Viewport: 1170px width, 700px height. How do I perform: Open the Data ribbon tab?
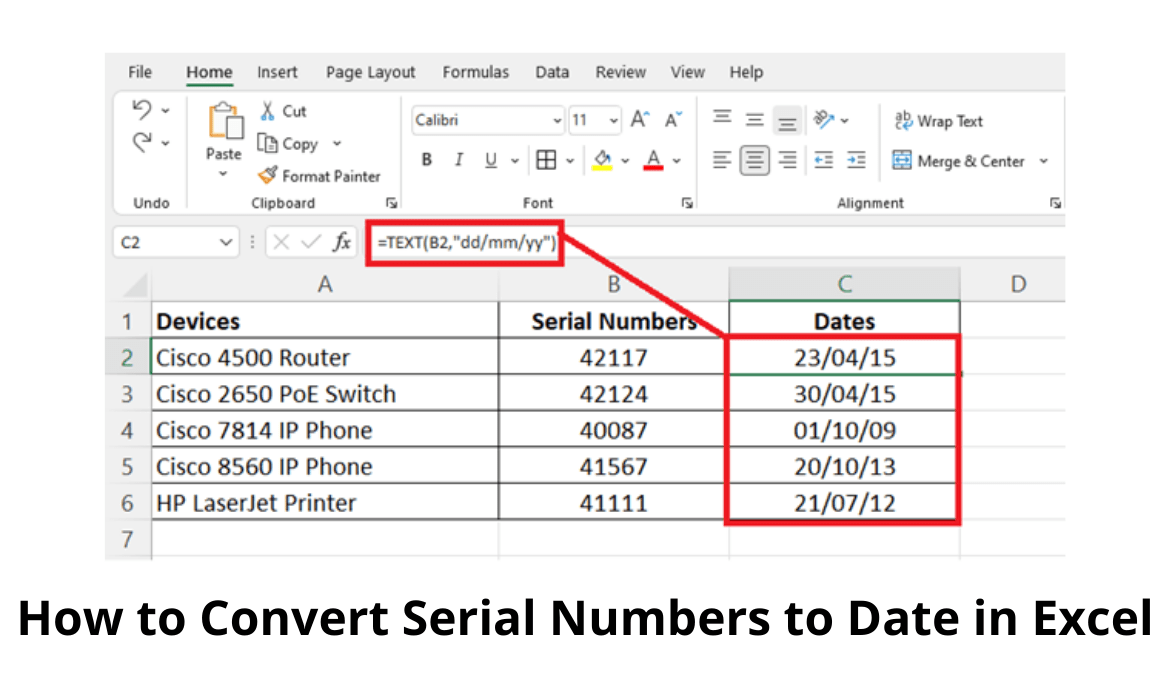click(551, 72)
